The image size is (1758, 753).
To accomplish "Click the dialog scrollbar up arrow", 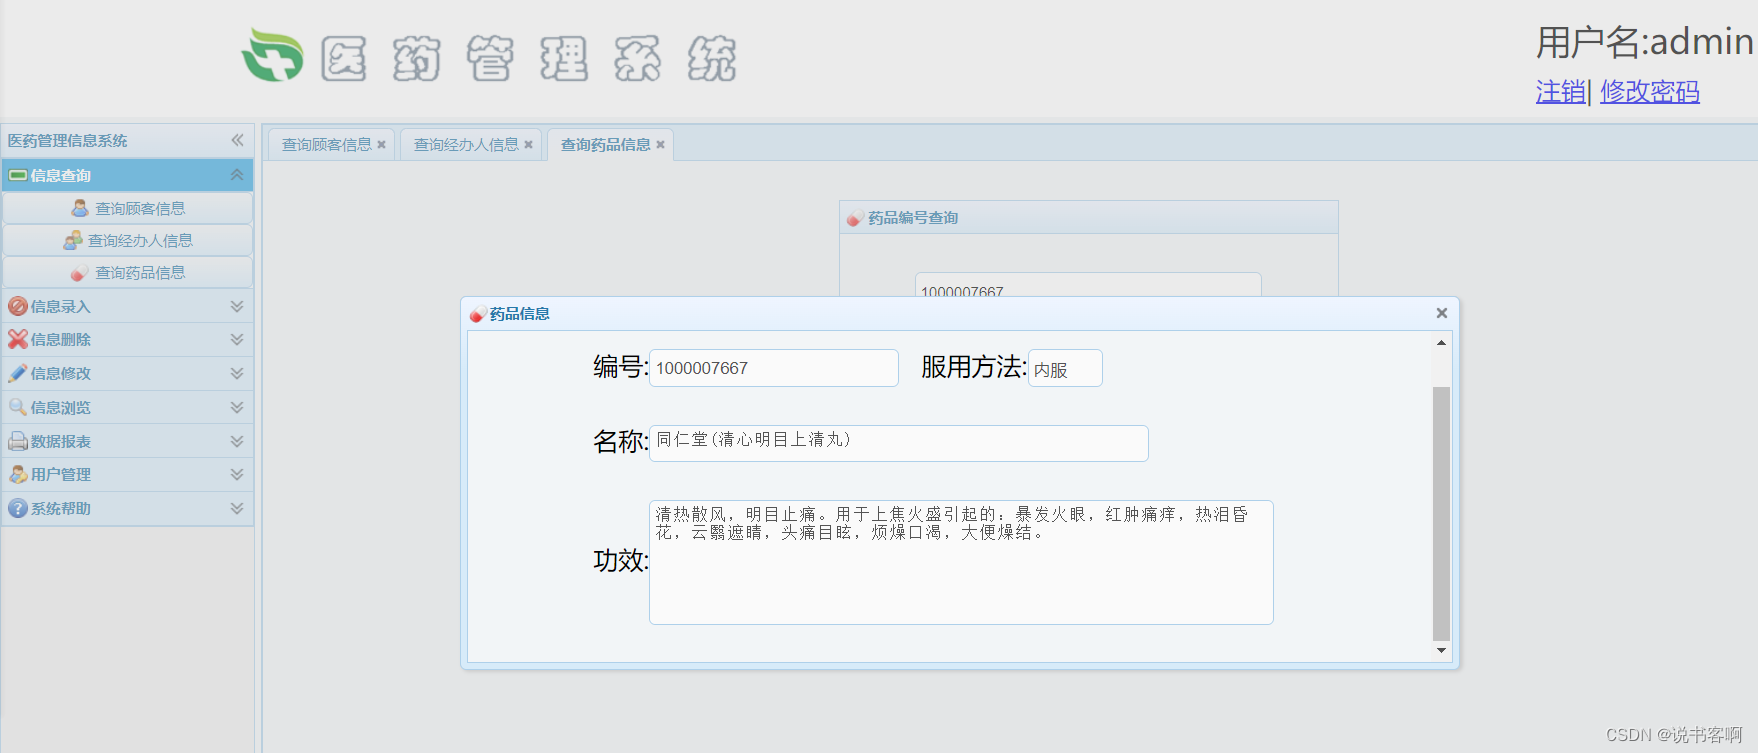I will tap(1441, 343).
